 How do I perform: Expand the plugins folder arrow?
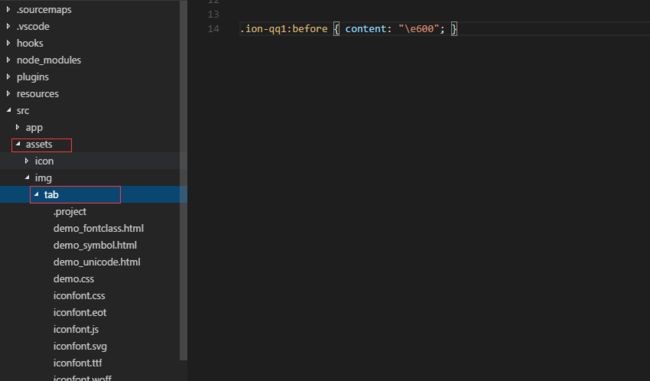coord(8,77)
